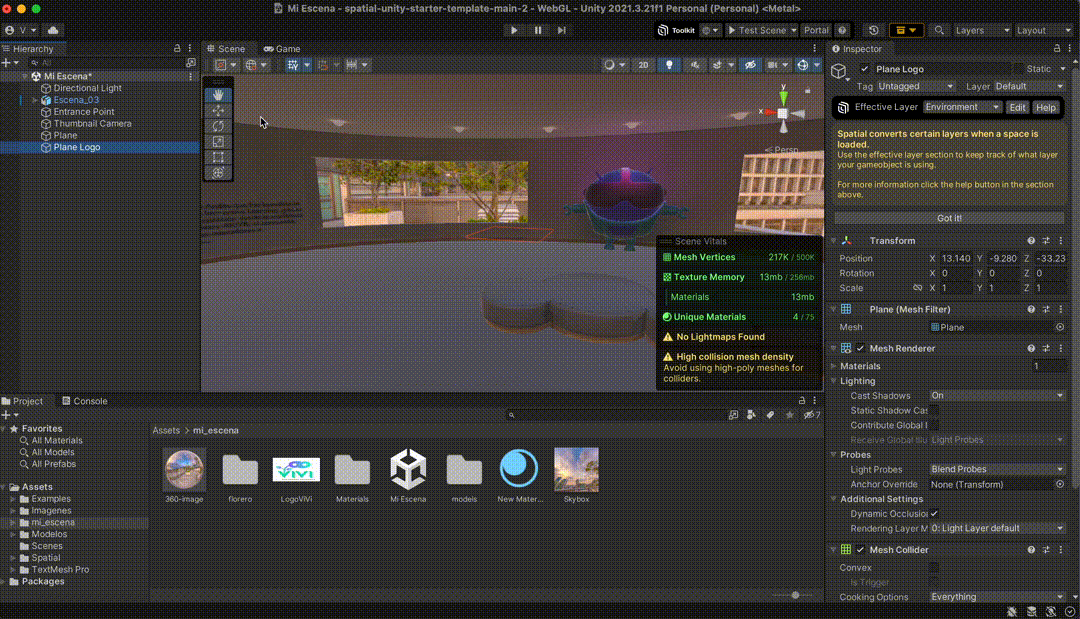This screenshot has height=619, width=1080.
Task: Select Thumbnail Camera in the Hierarchy
Action: (x=92, y=124)
